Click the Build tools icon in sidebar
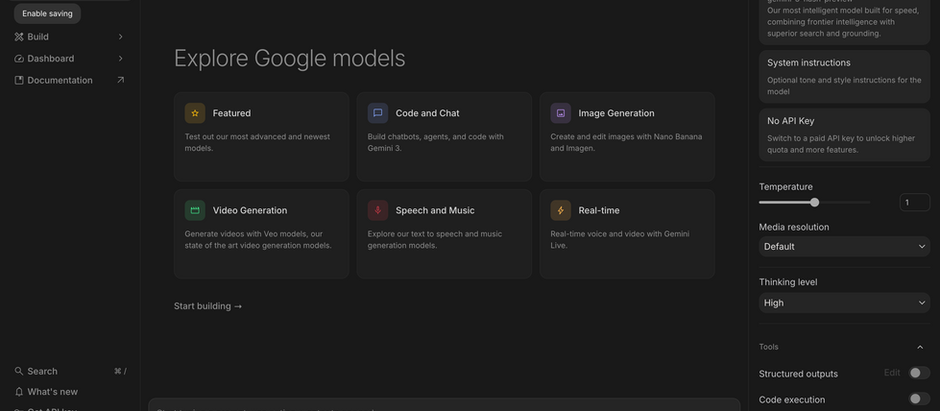The image size is (940, 411). (x=19, y=37)
